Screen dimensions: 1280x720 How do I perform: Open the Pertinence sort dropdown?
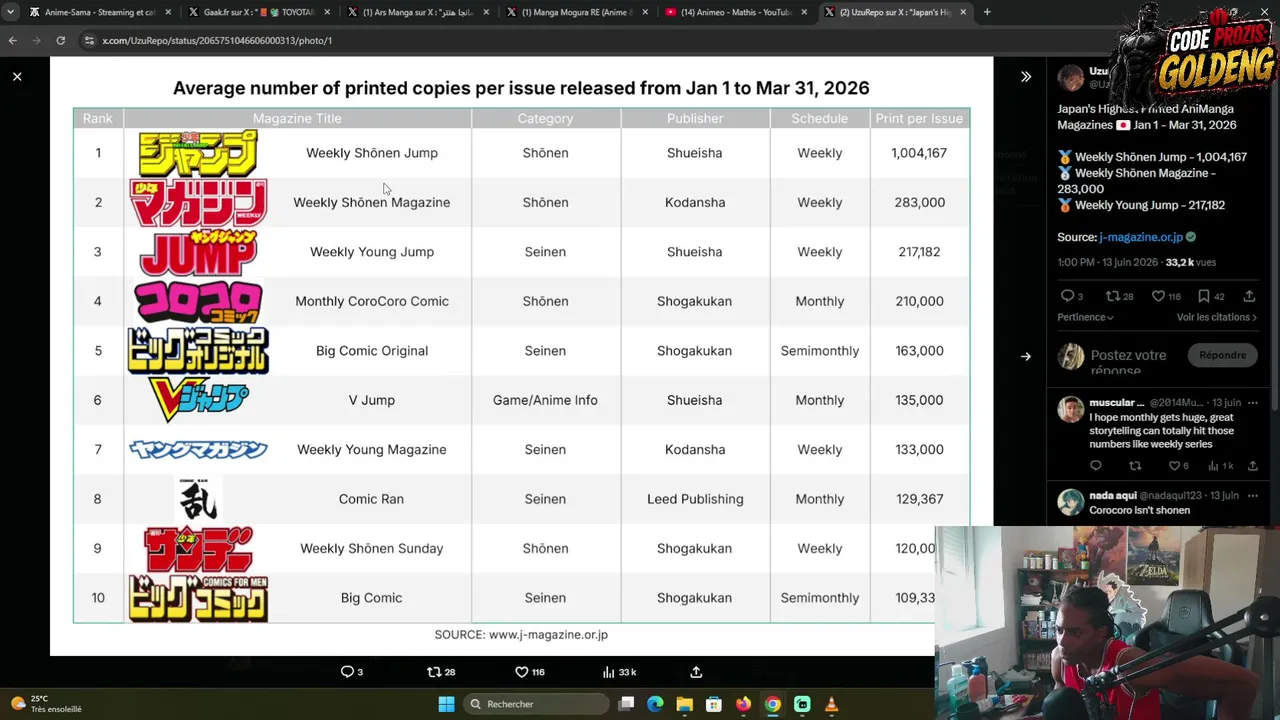[1086, 317]
